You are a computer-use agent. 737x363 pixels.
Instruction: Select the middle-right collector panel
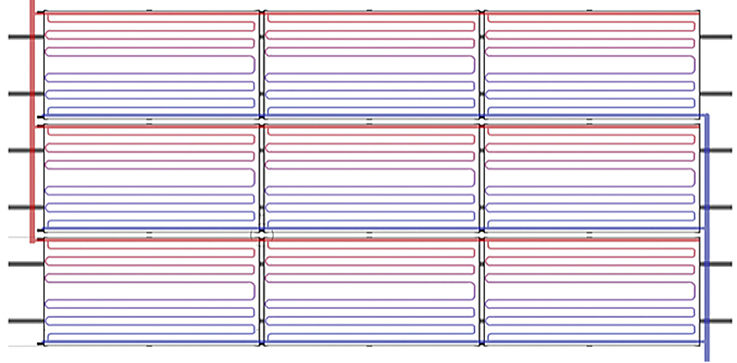click(592, 178)
